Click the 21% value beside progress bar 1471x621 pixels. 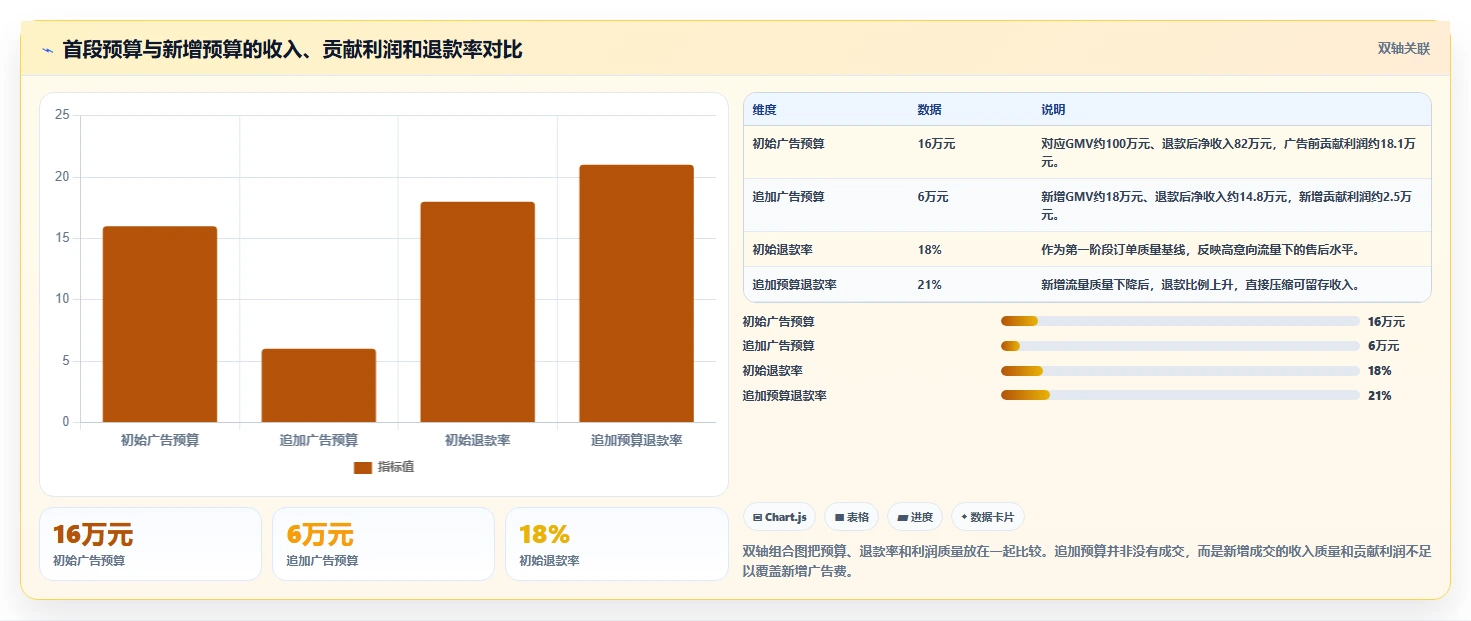[1380, 396]
